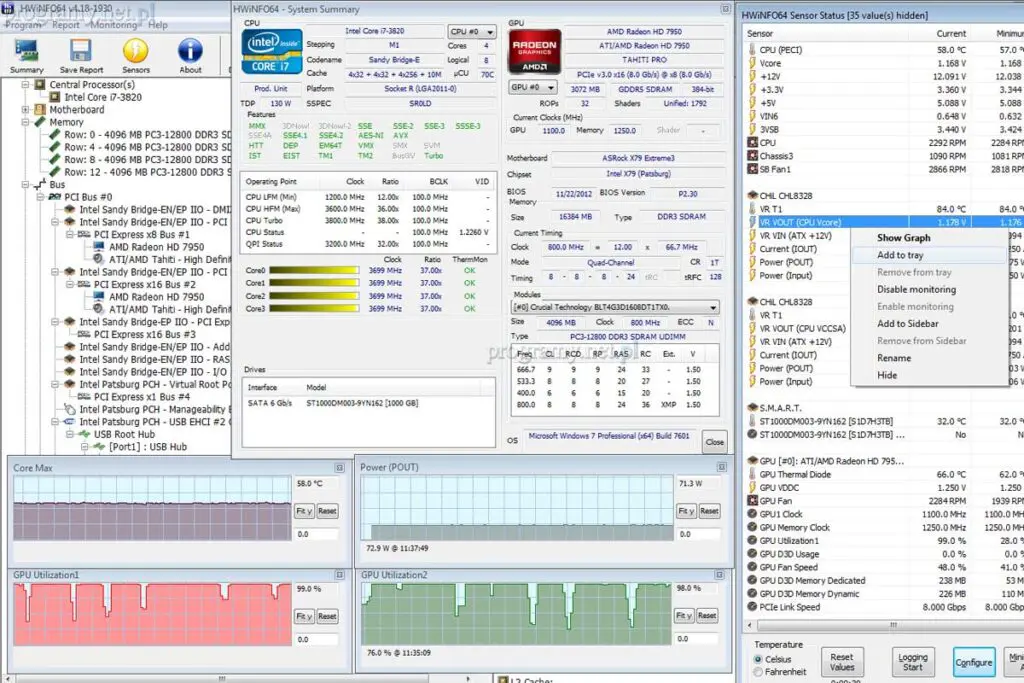
Task: Collapse the Bus tree node
Action: pos(25,184)
